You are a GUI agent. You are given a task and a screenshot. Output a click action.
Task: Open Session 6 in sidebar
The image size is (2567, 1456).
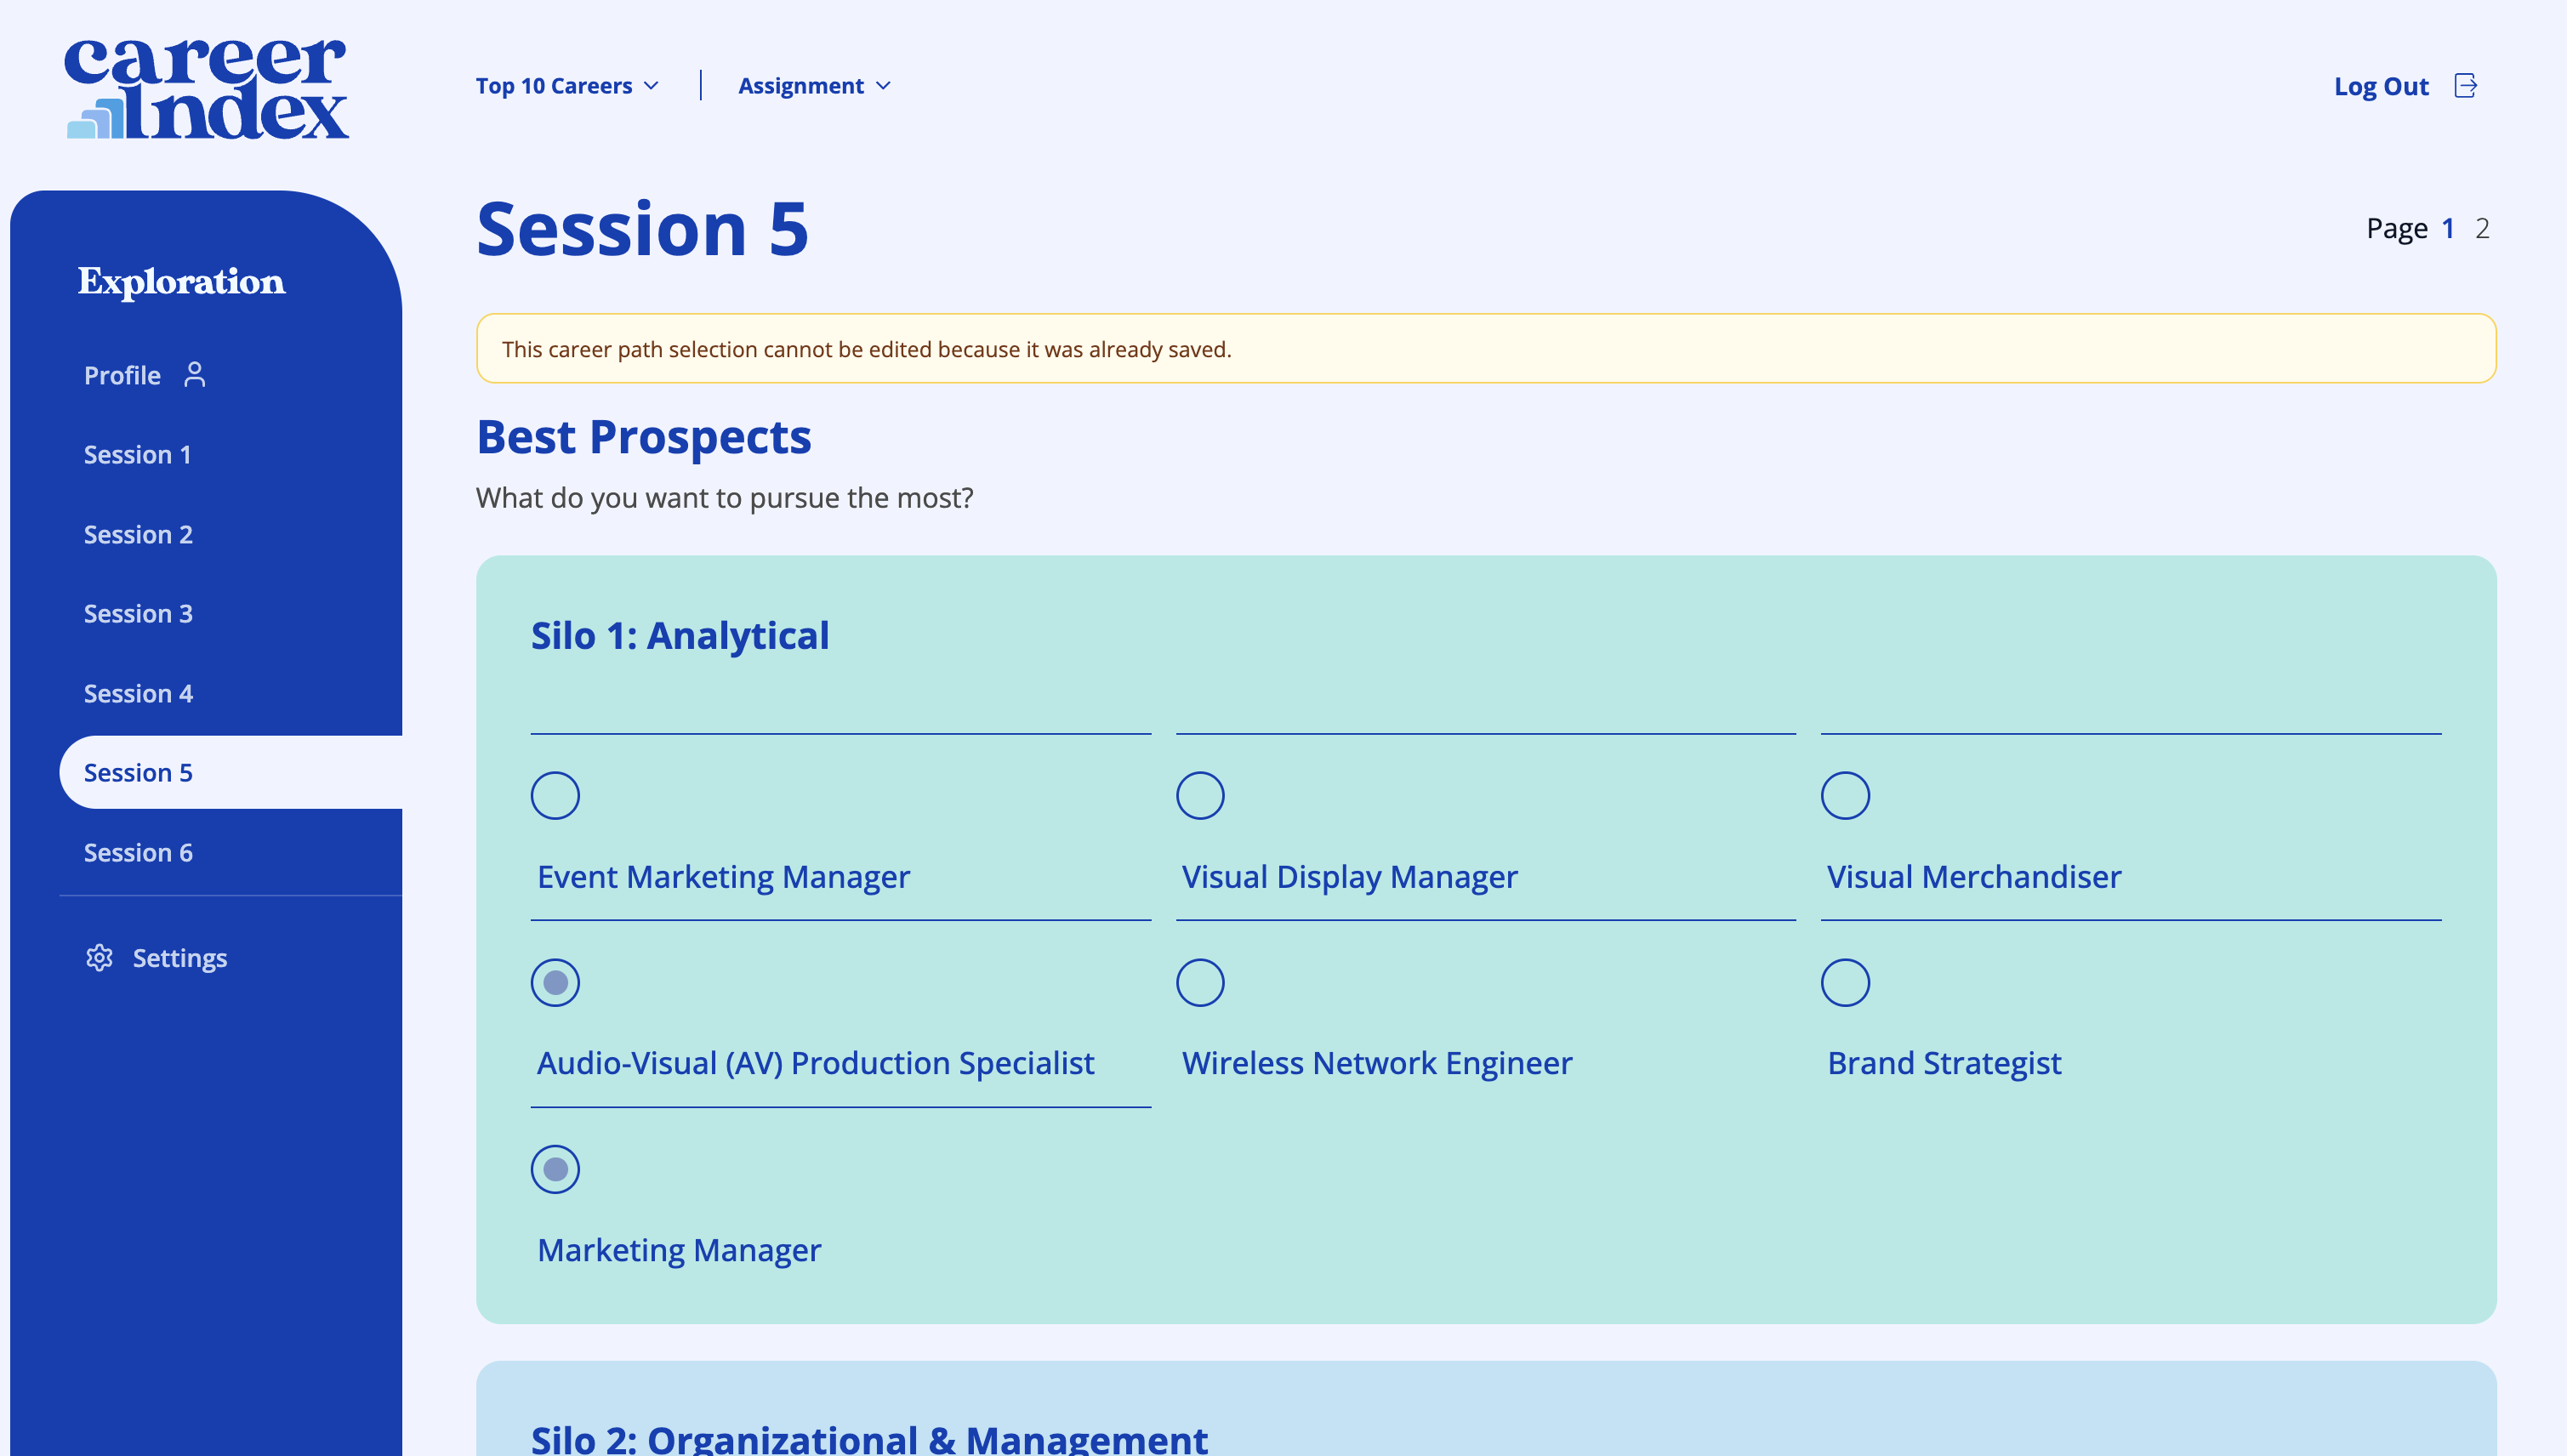click(x=138, y=853)
